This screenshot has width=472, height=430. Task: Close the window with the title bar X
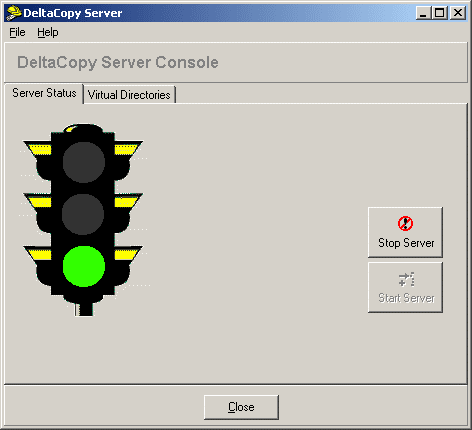coord(458,13)
